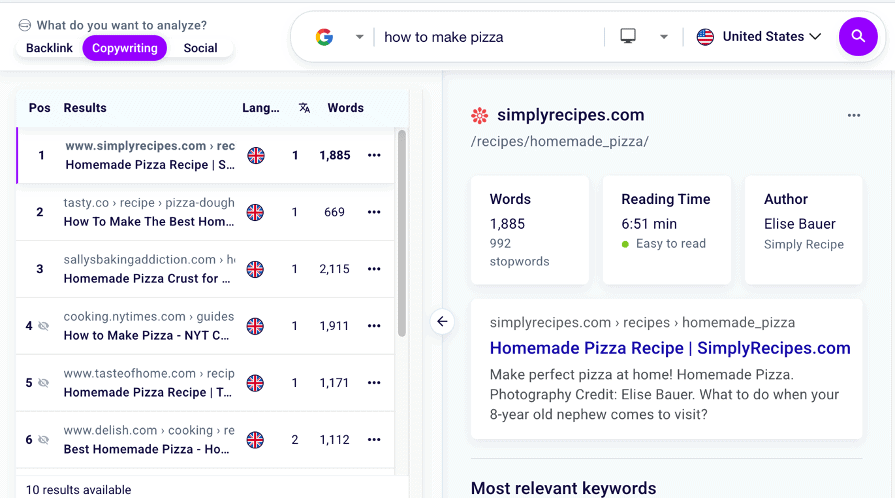Click the chat bubble icon beside 'What do you want to analyze?'
896x498 pixels.
(x=25, y=25)
